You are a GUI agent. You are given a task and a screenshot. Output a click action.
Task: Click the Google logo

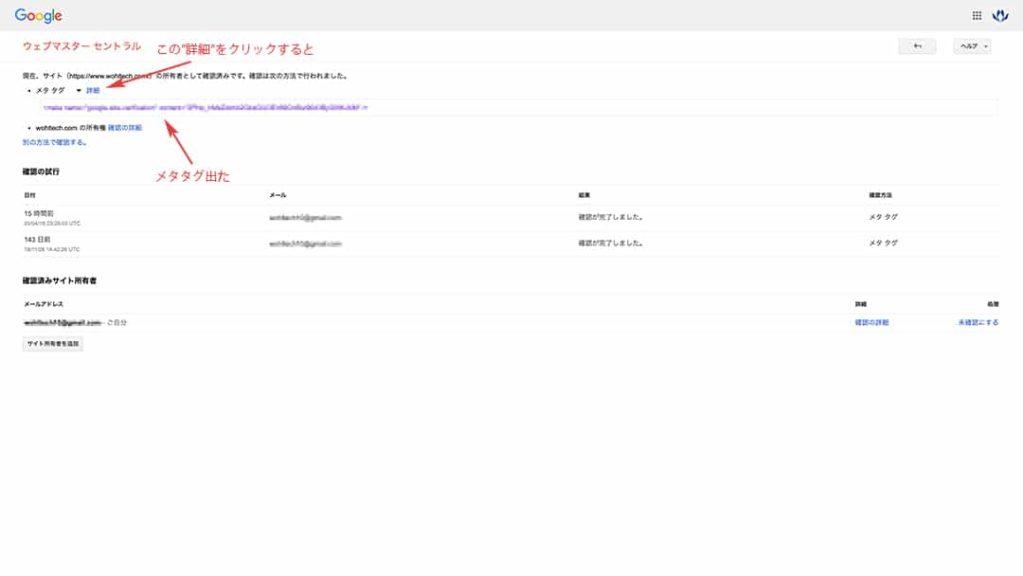(x=38, y=16)
